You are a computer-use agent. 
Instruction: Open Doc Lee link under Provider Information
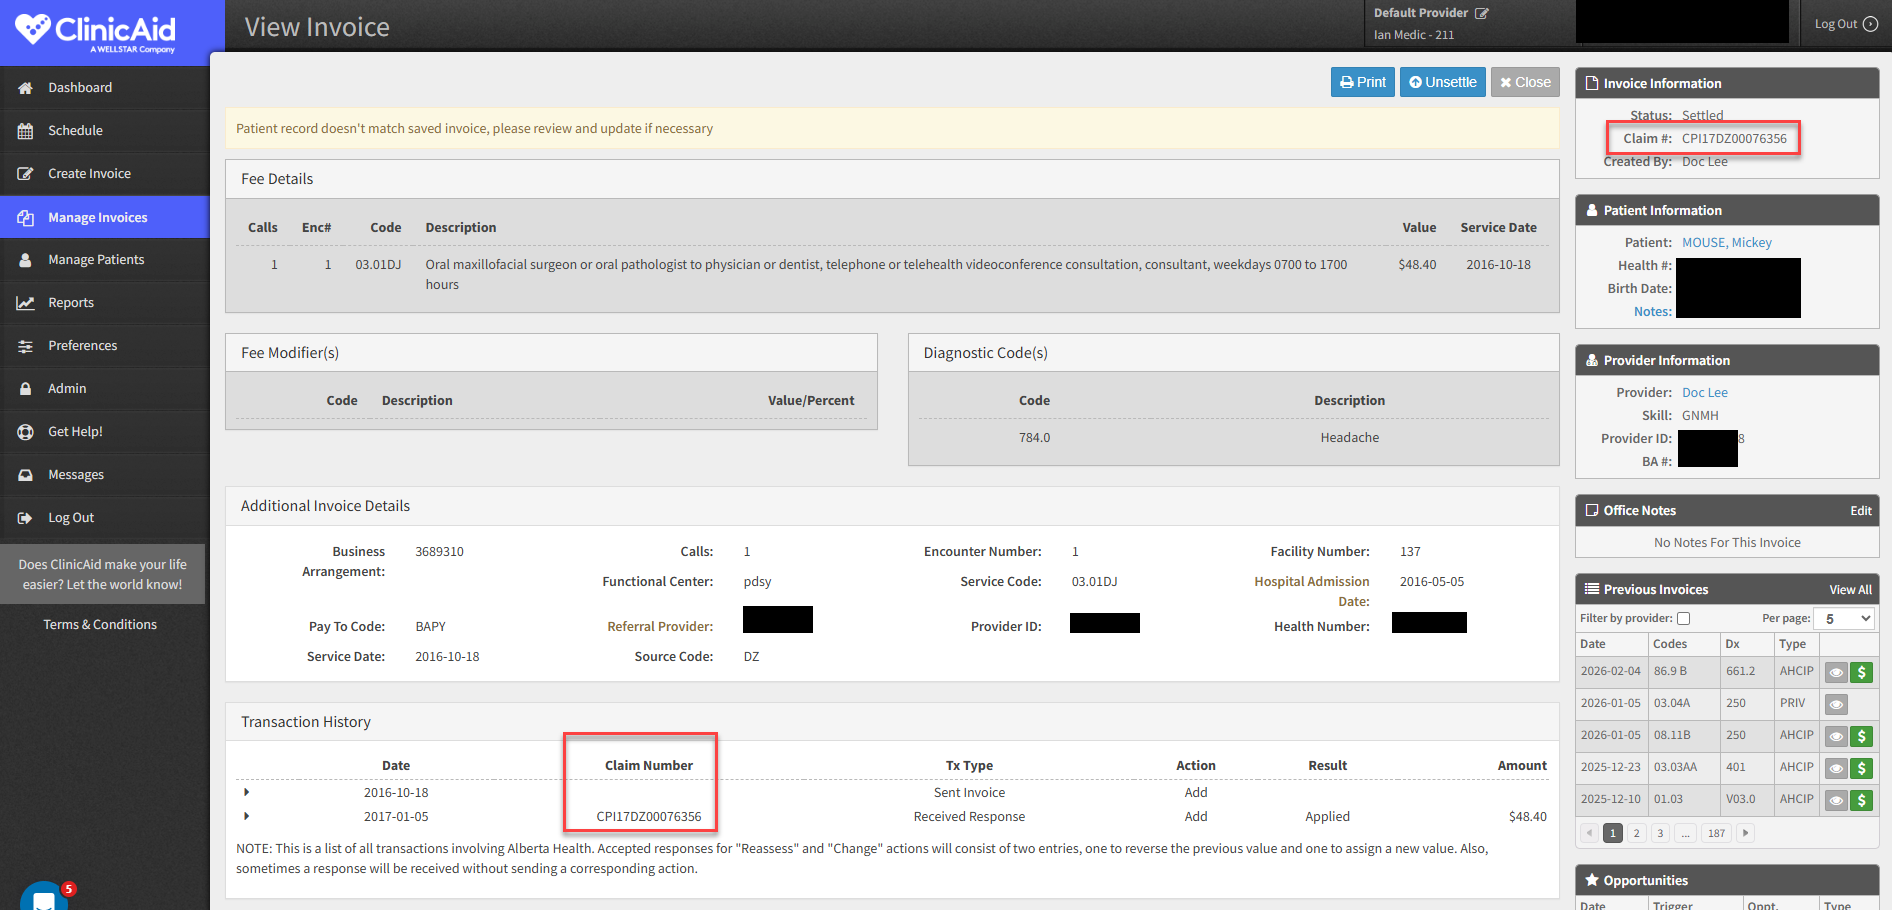point(1704,393)
